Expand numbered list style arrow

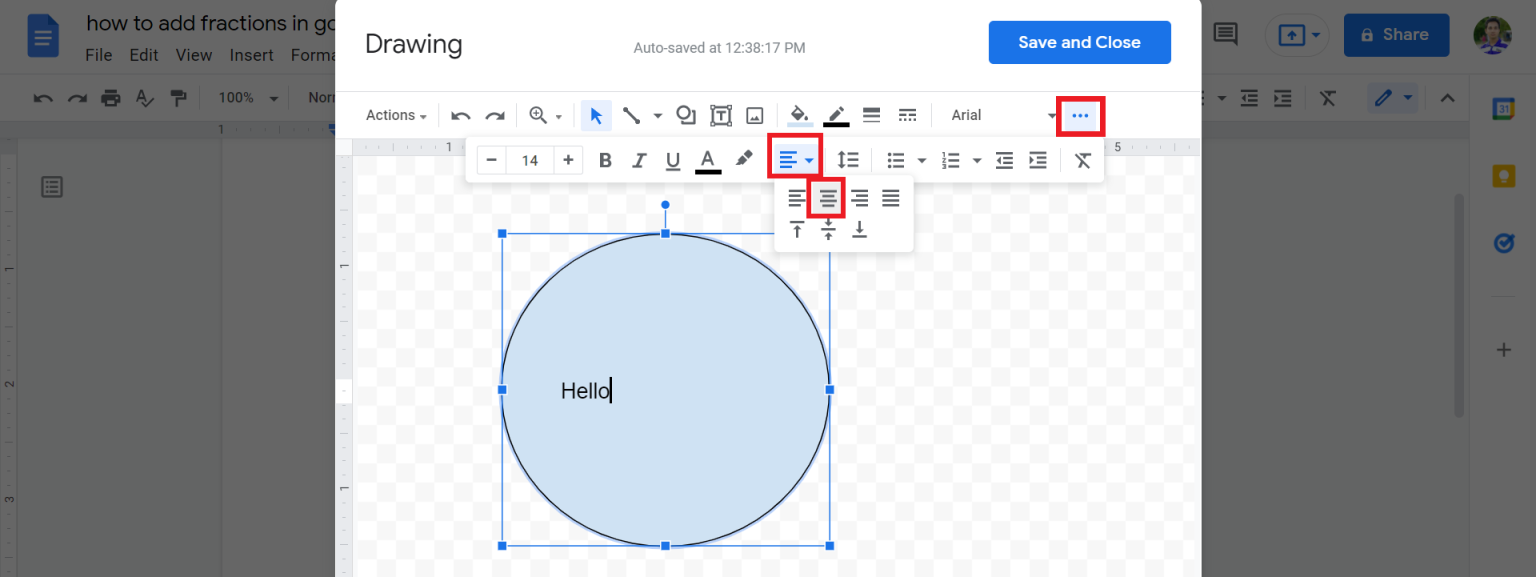point(977,160)
